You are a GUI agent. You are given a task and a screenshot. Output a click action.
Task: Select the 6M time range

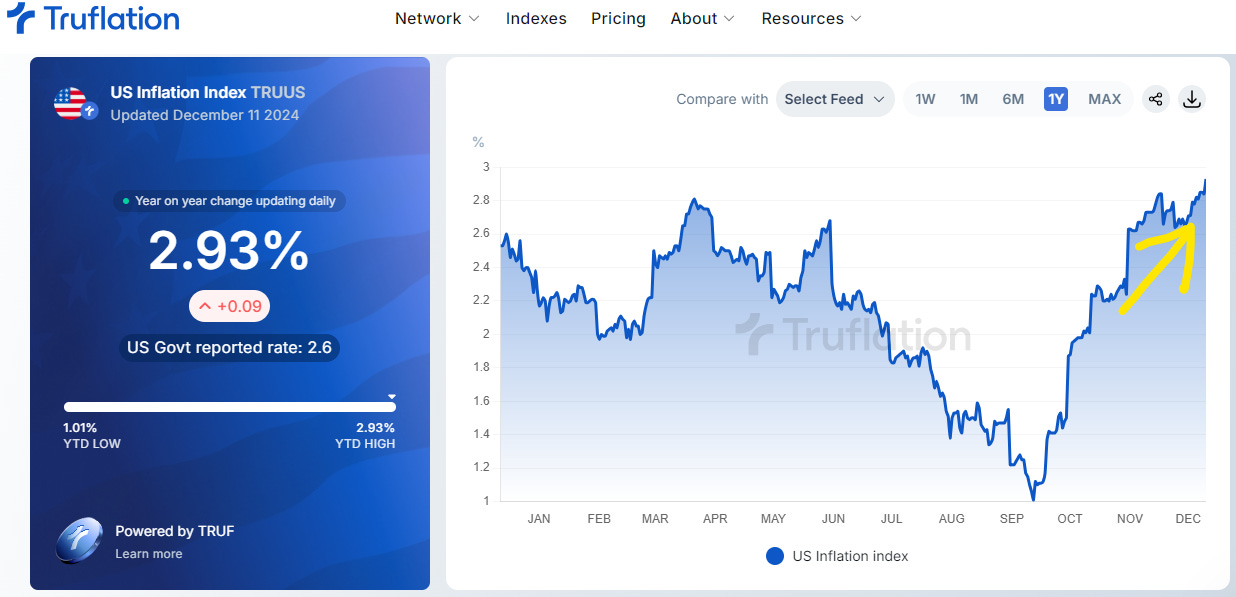tap(1013, 99)
